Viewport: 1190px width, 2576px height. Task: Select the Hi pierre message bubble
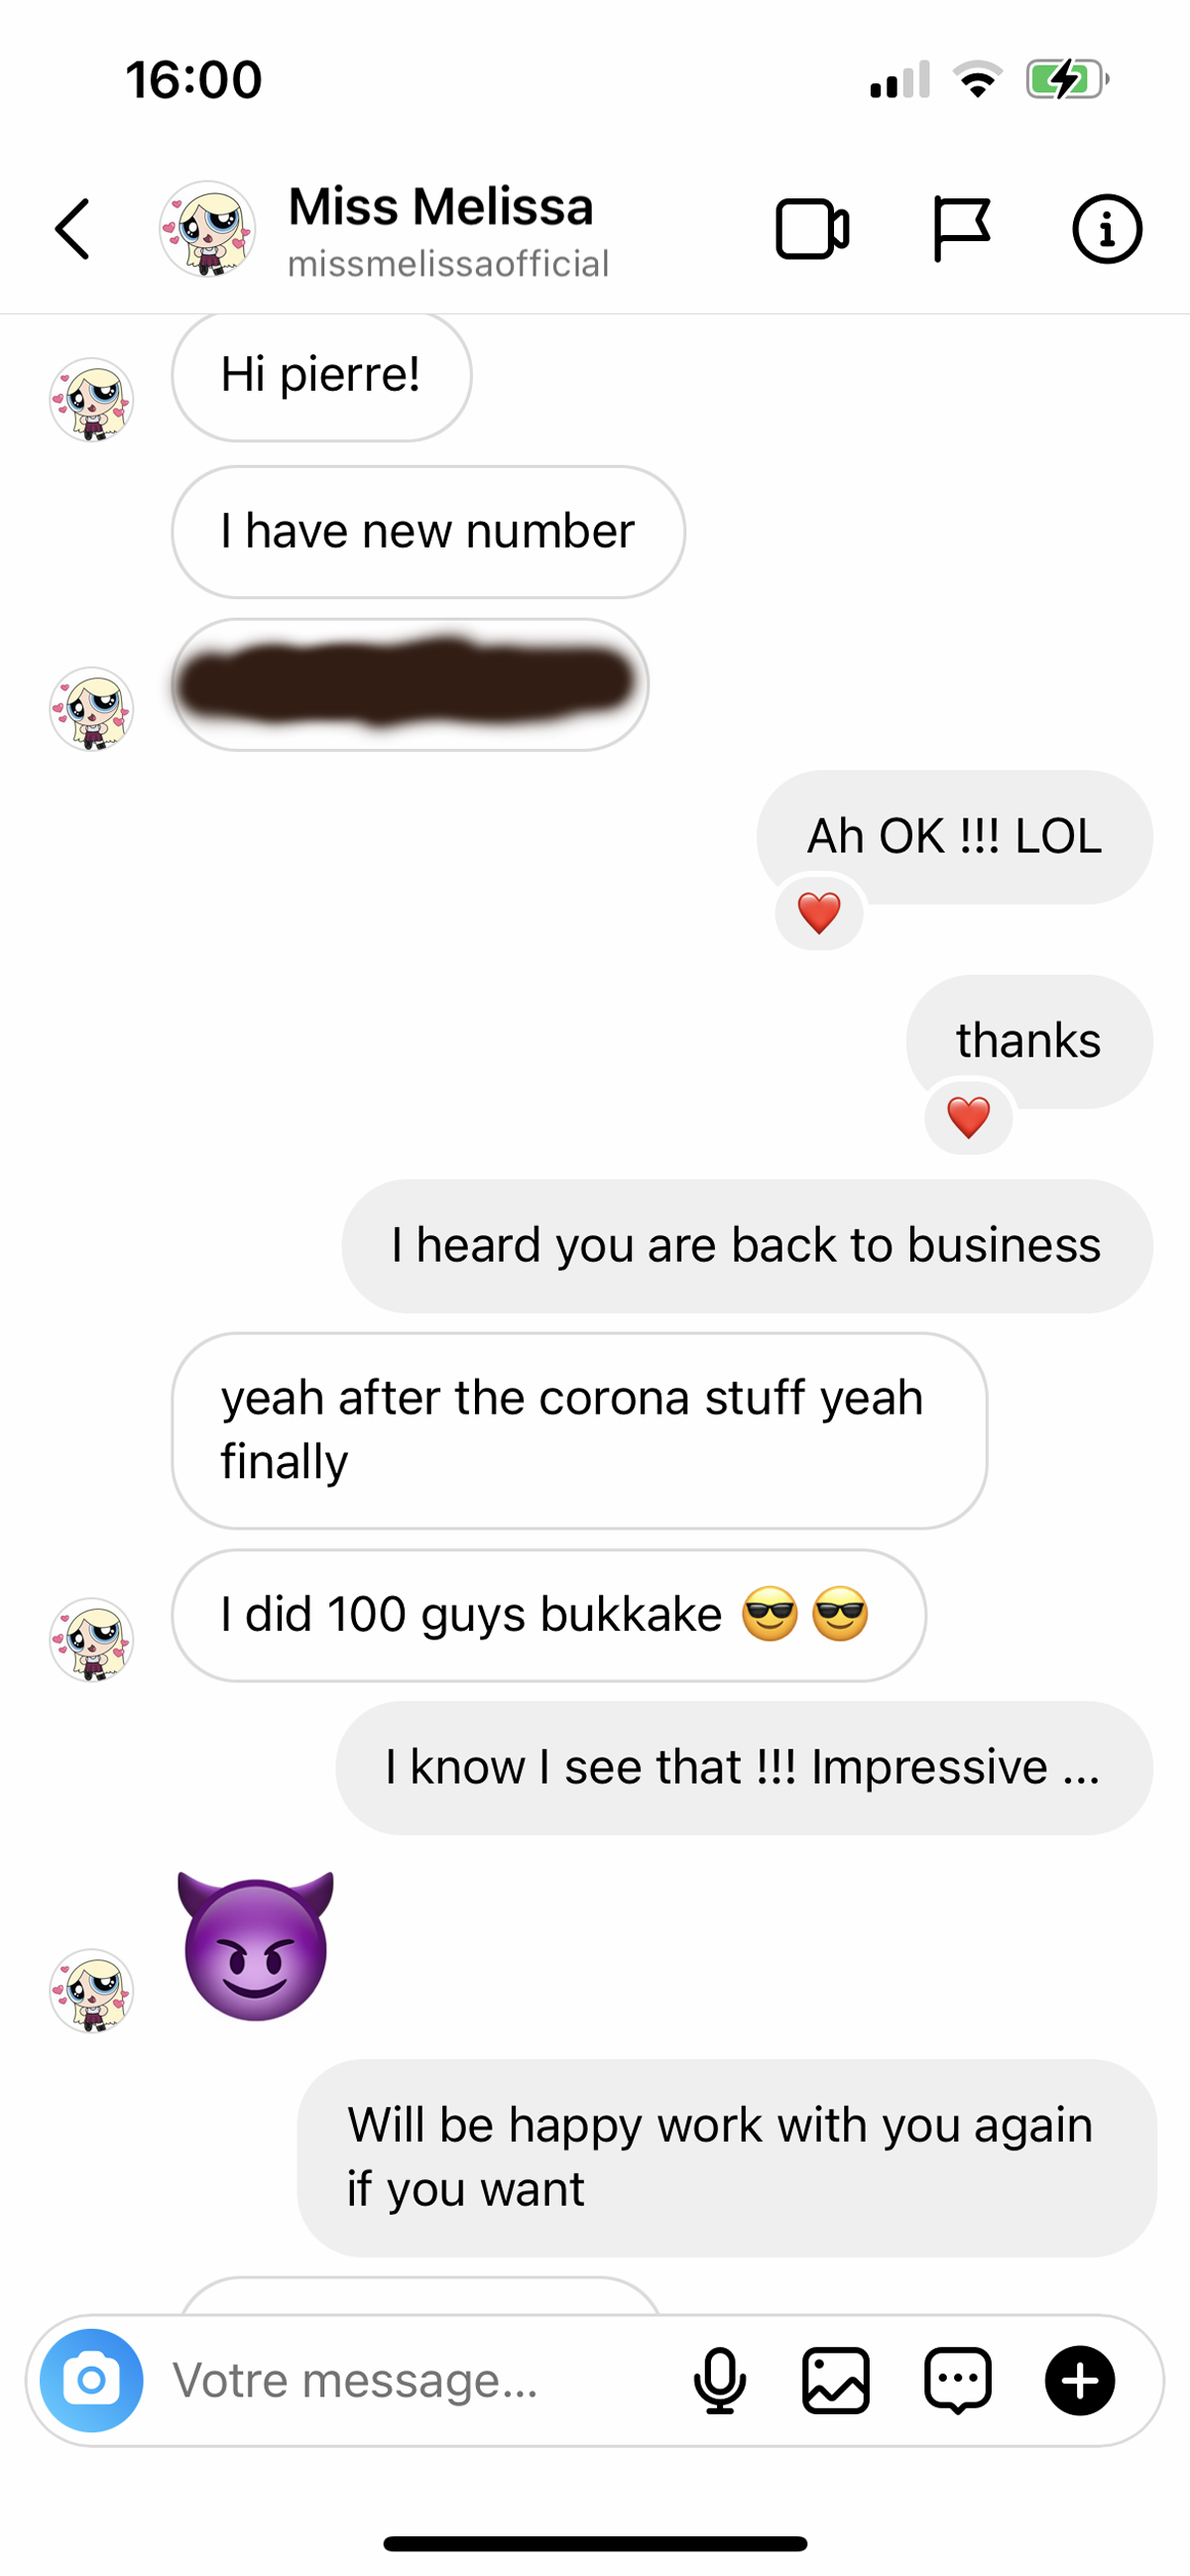(321, 376)
